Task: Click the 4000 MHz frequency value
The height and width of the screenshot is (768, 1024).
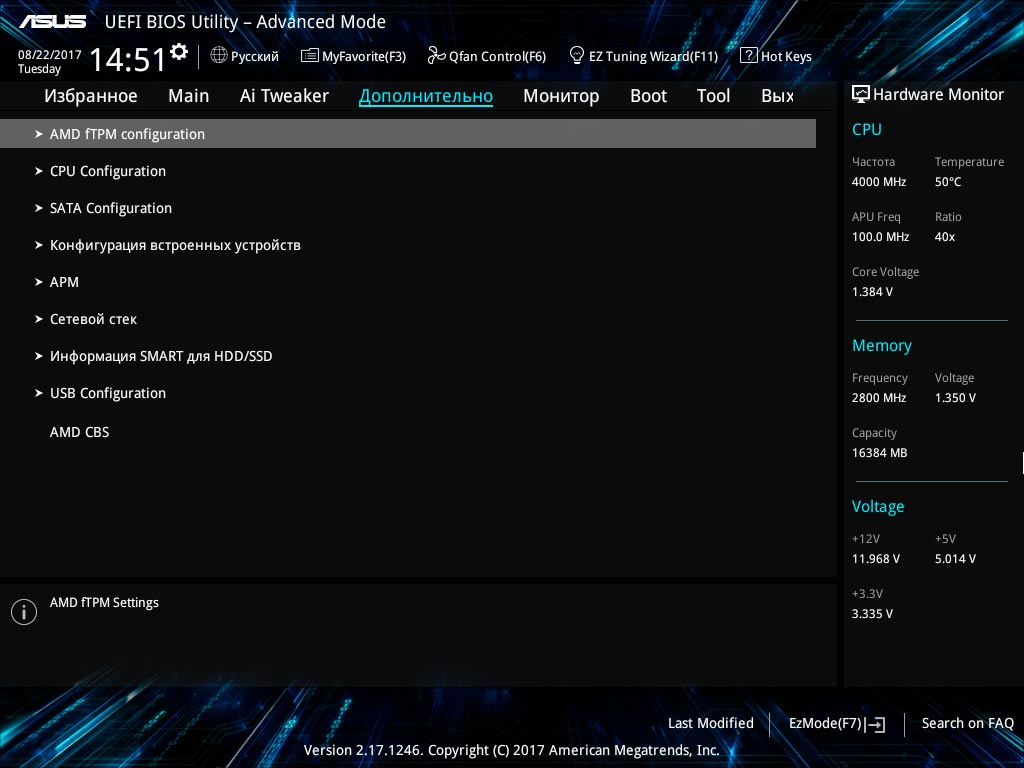Action: tap(879, 182)
